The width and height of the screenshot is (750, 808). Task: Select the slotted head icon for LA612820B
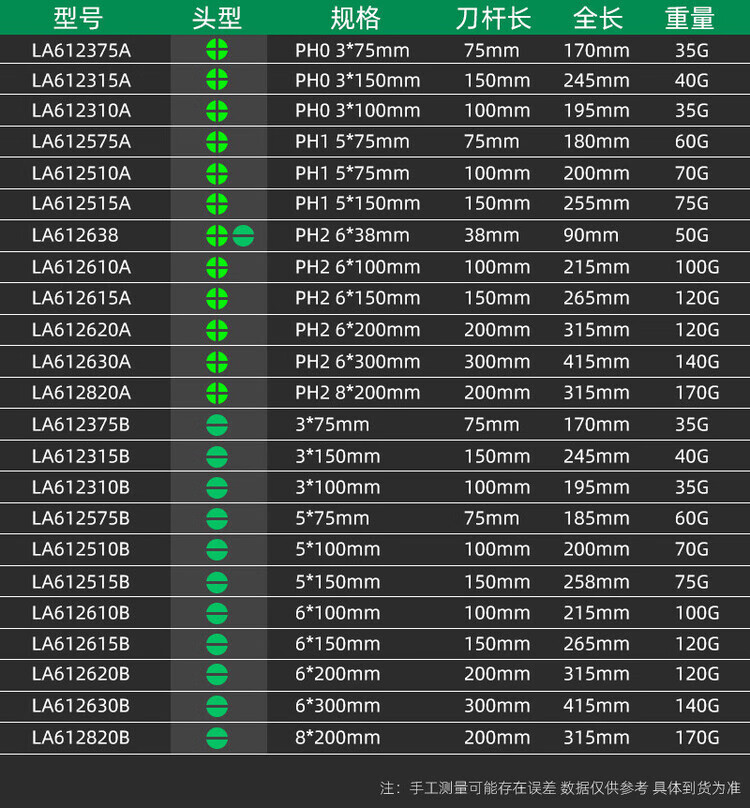[217, 738]
